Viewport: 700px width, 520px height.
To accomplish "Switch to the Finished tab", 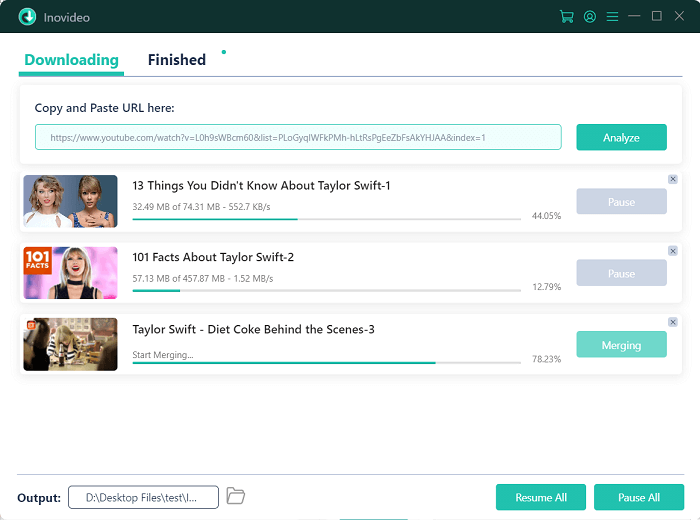I will click(x=177, y=60).
